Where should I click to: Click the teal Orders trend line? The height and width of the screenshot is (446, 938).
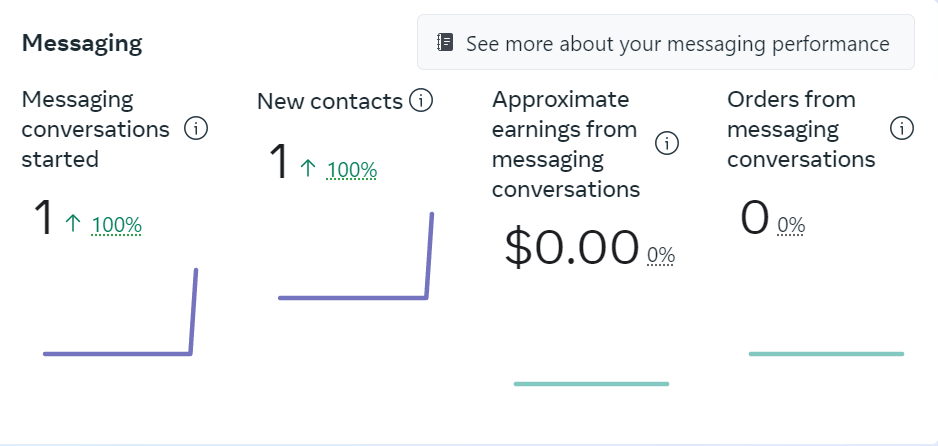(x=825, y=353)
